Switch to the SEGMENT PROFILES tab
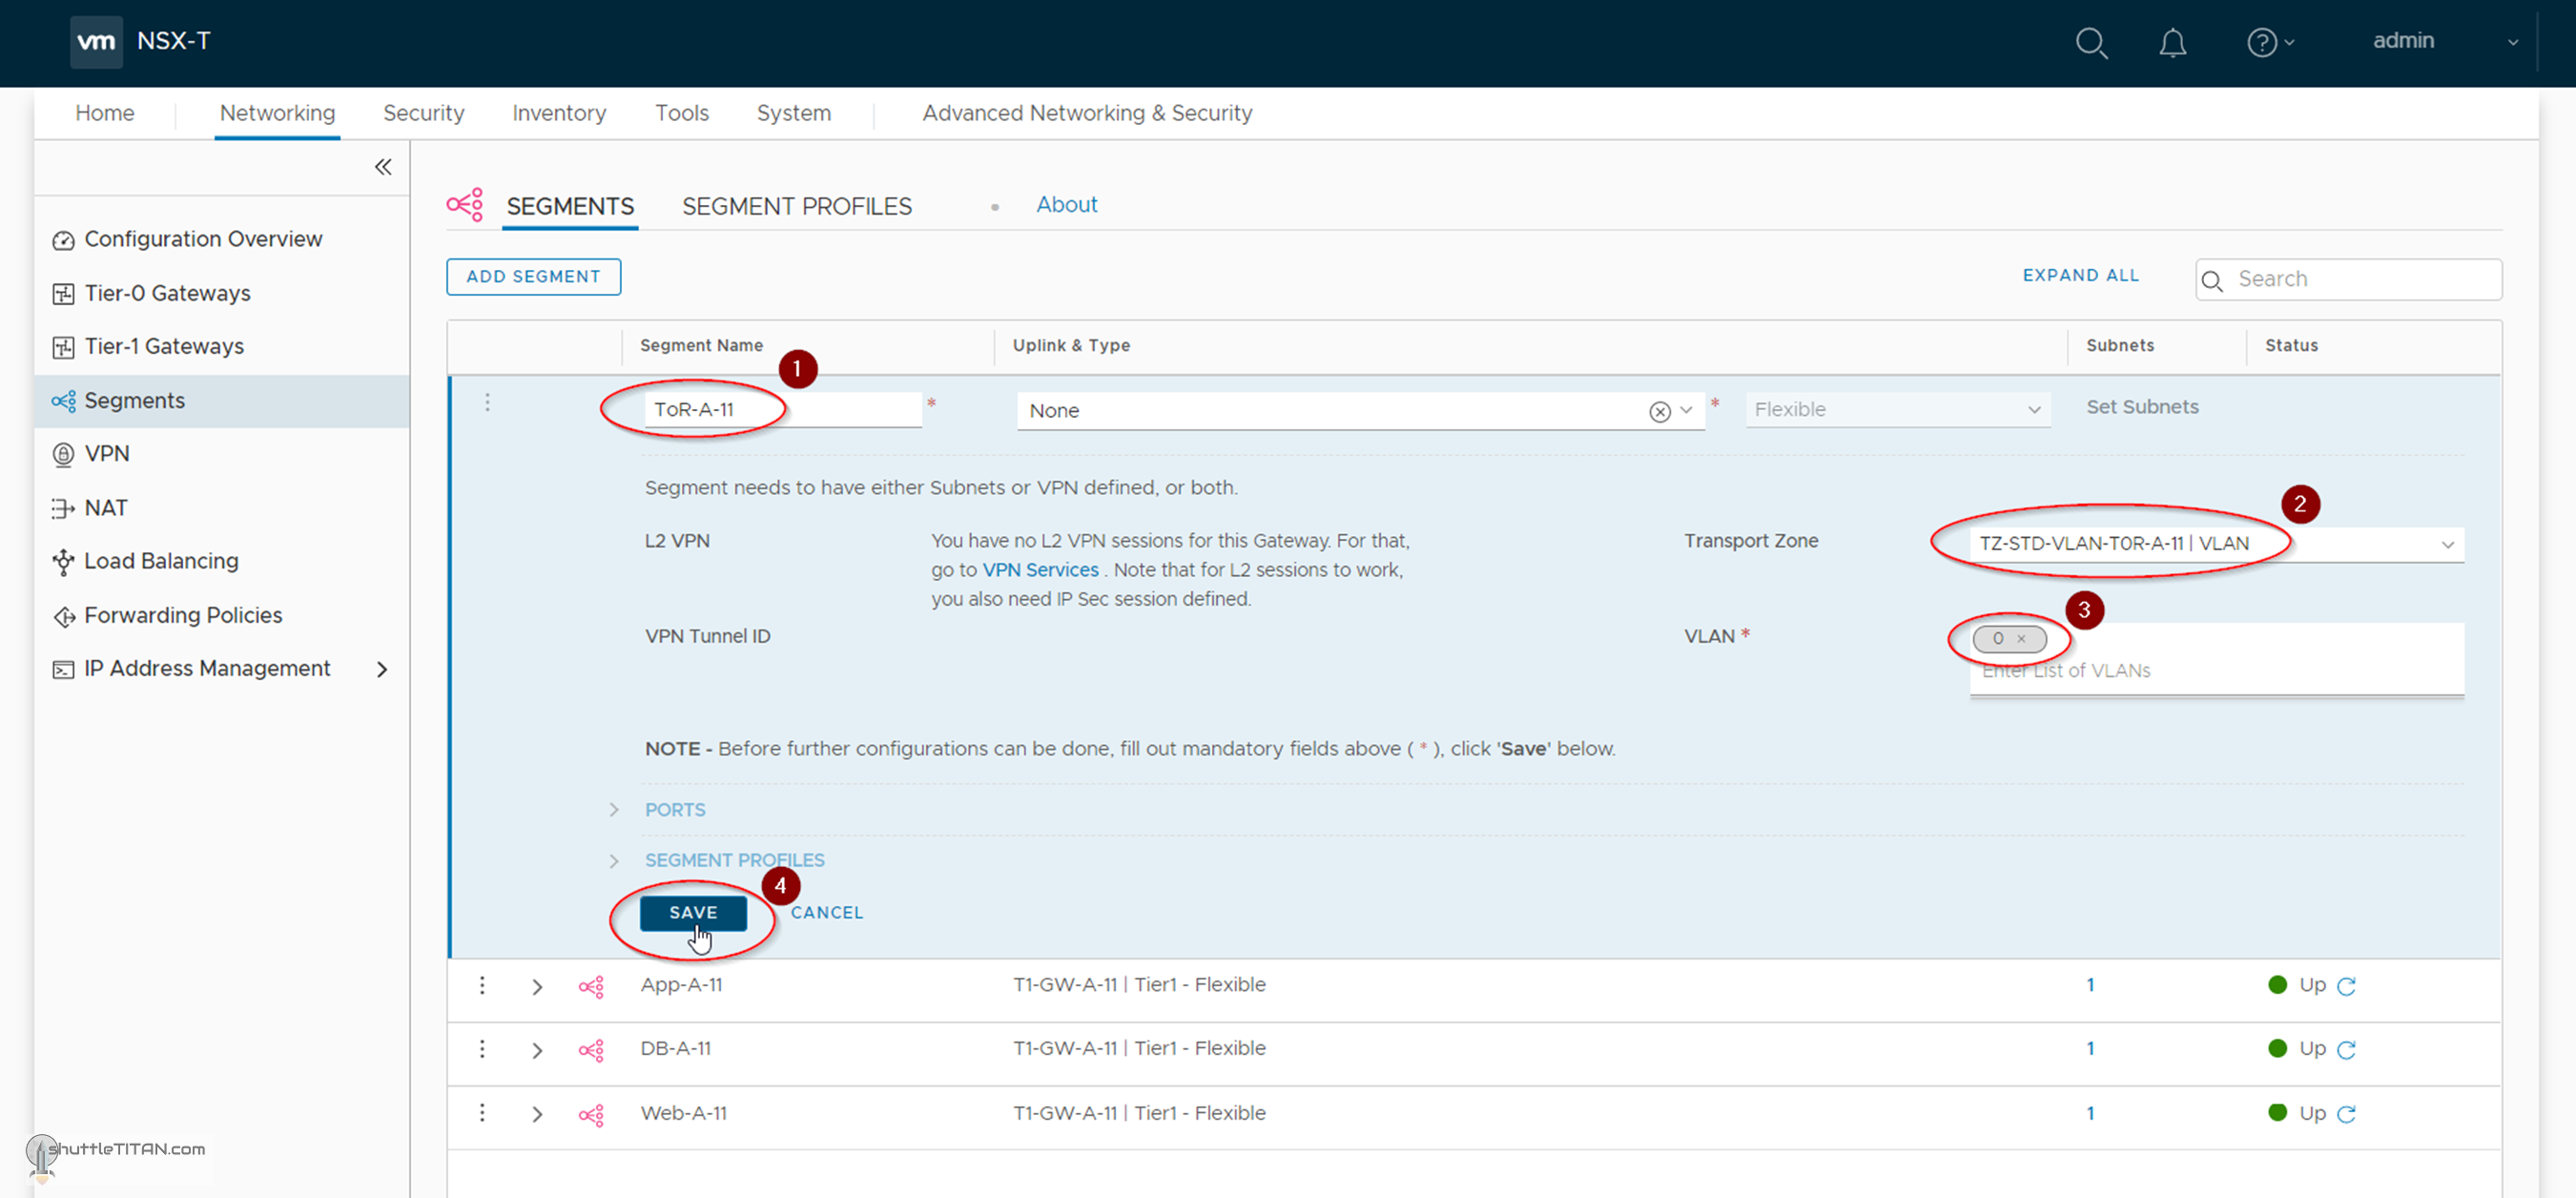This screenshot has width=2576, height=1198. pos(796,206)
